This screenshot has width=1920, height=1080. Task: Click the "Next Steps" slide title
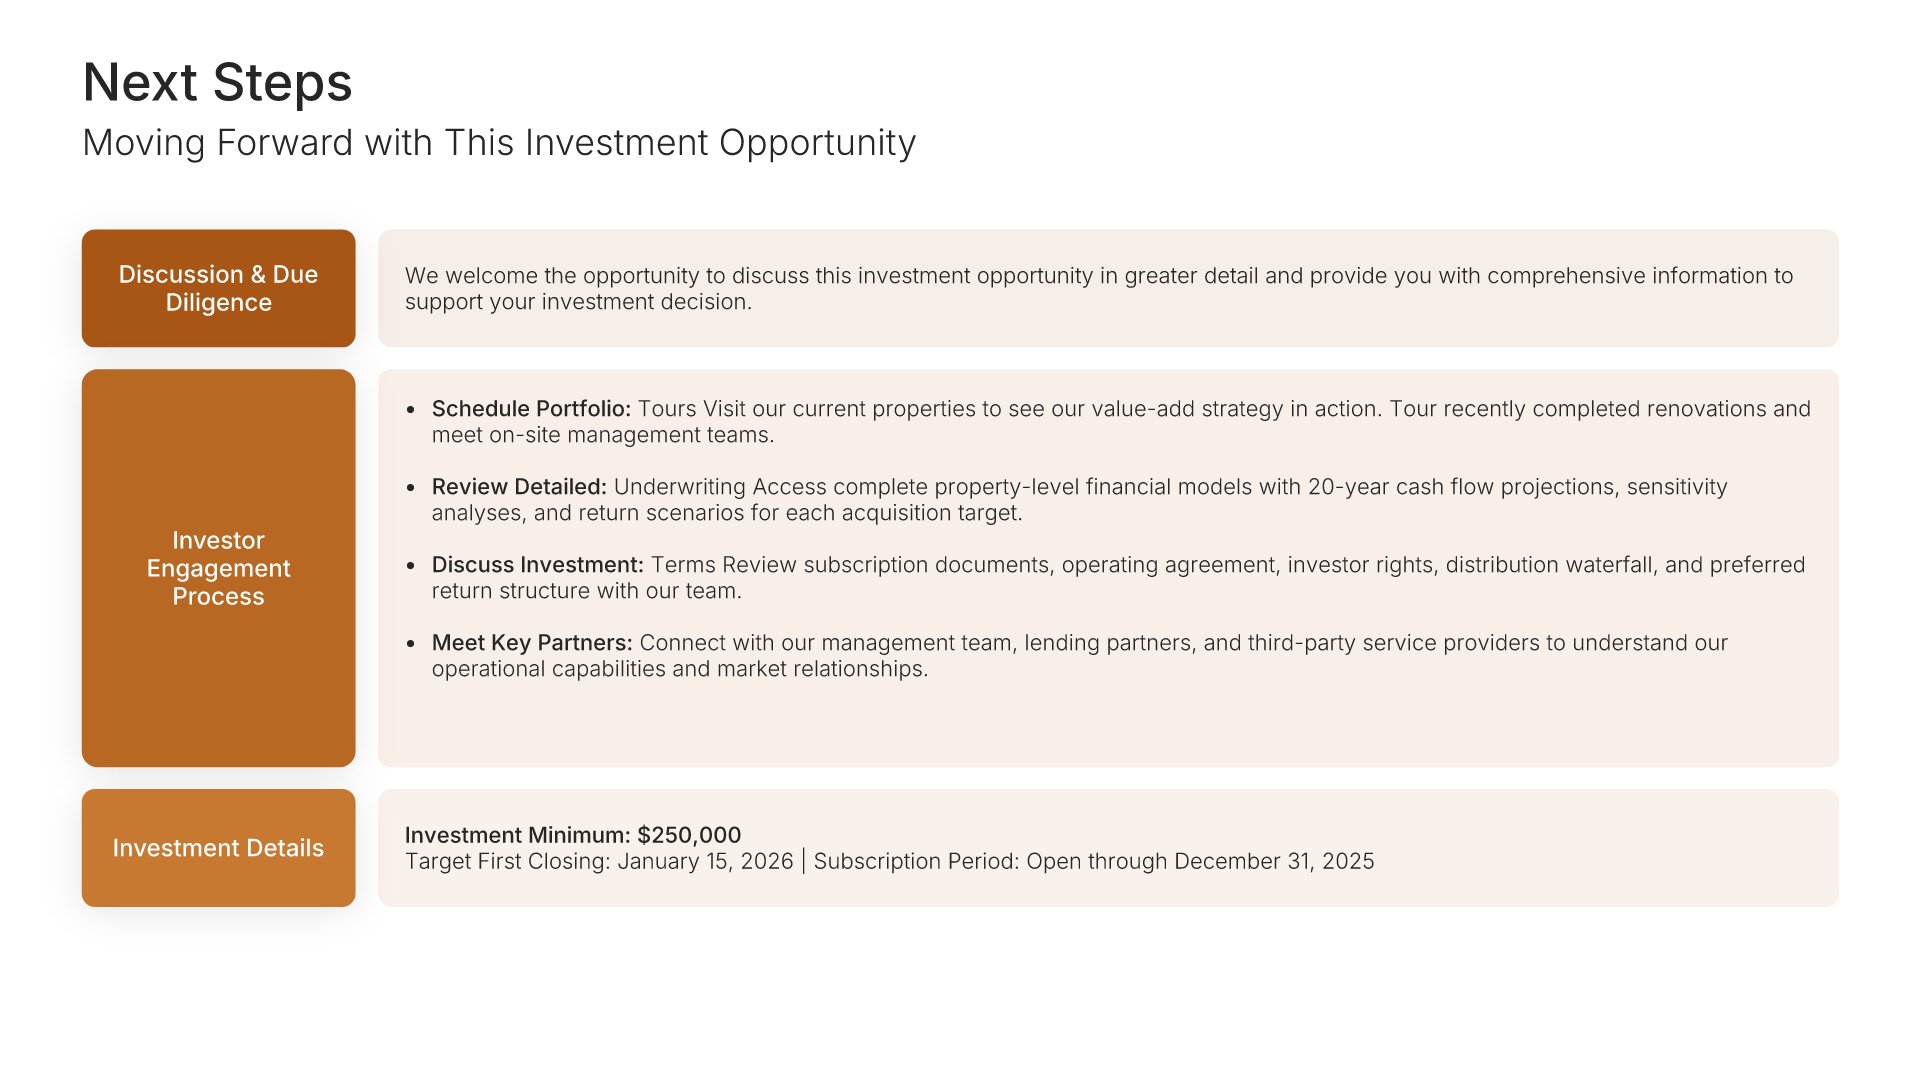[x=217, y=82]
